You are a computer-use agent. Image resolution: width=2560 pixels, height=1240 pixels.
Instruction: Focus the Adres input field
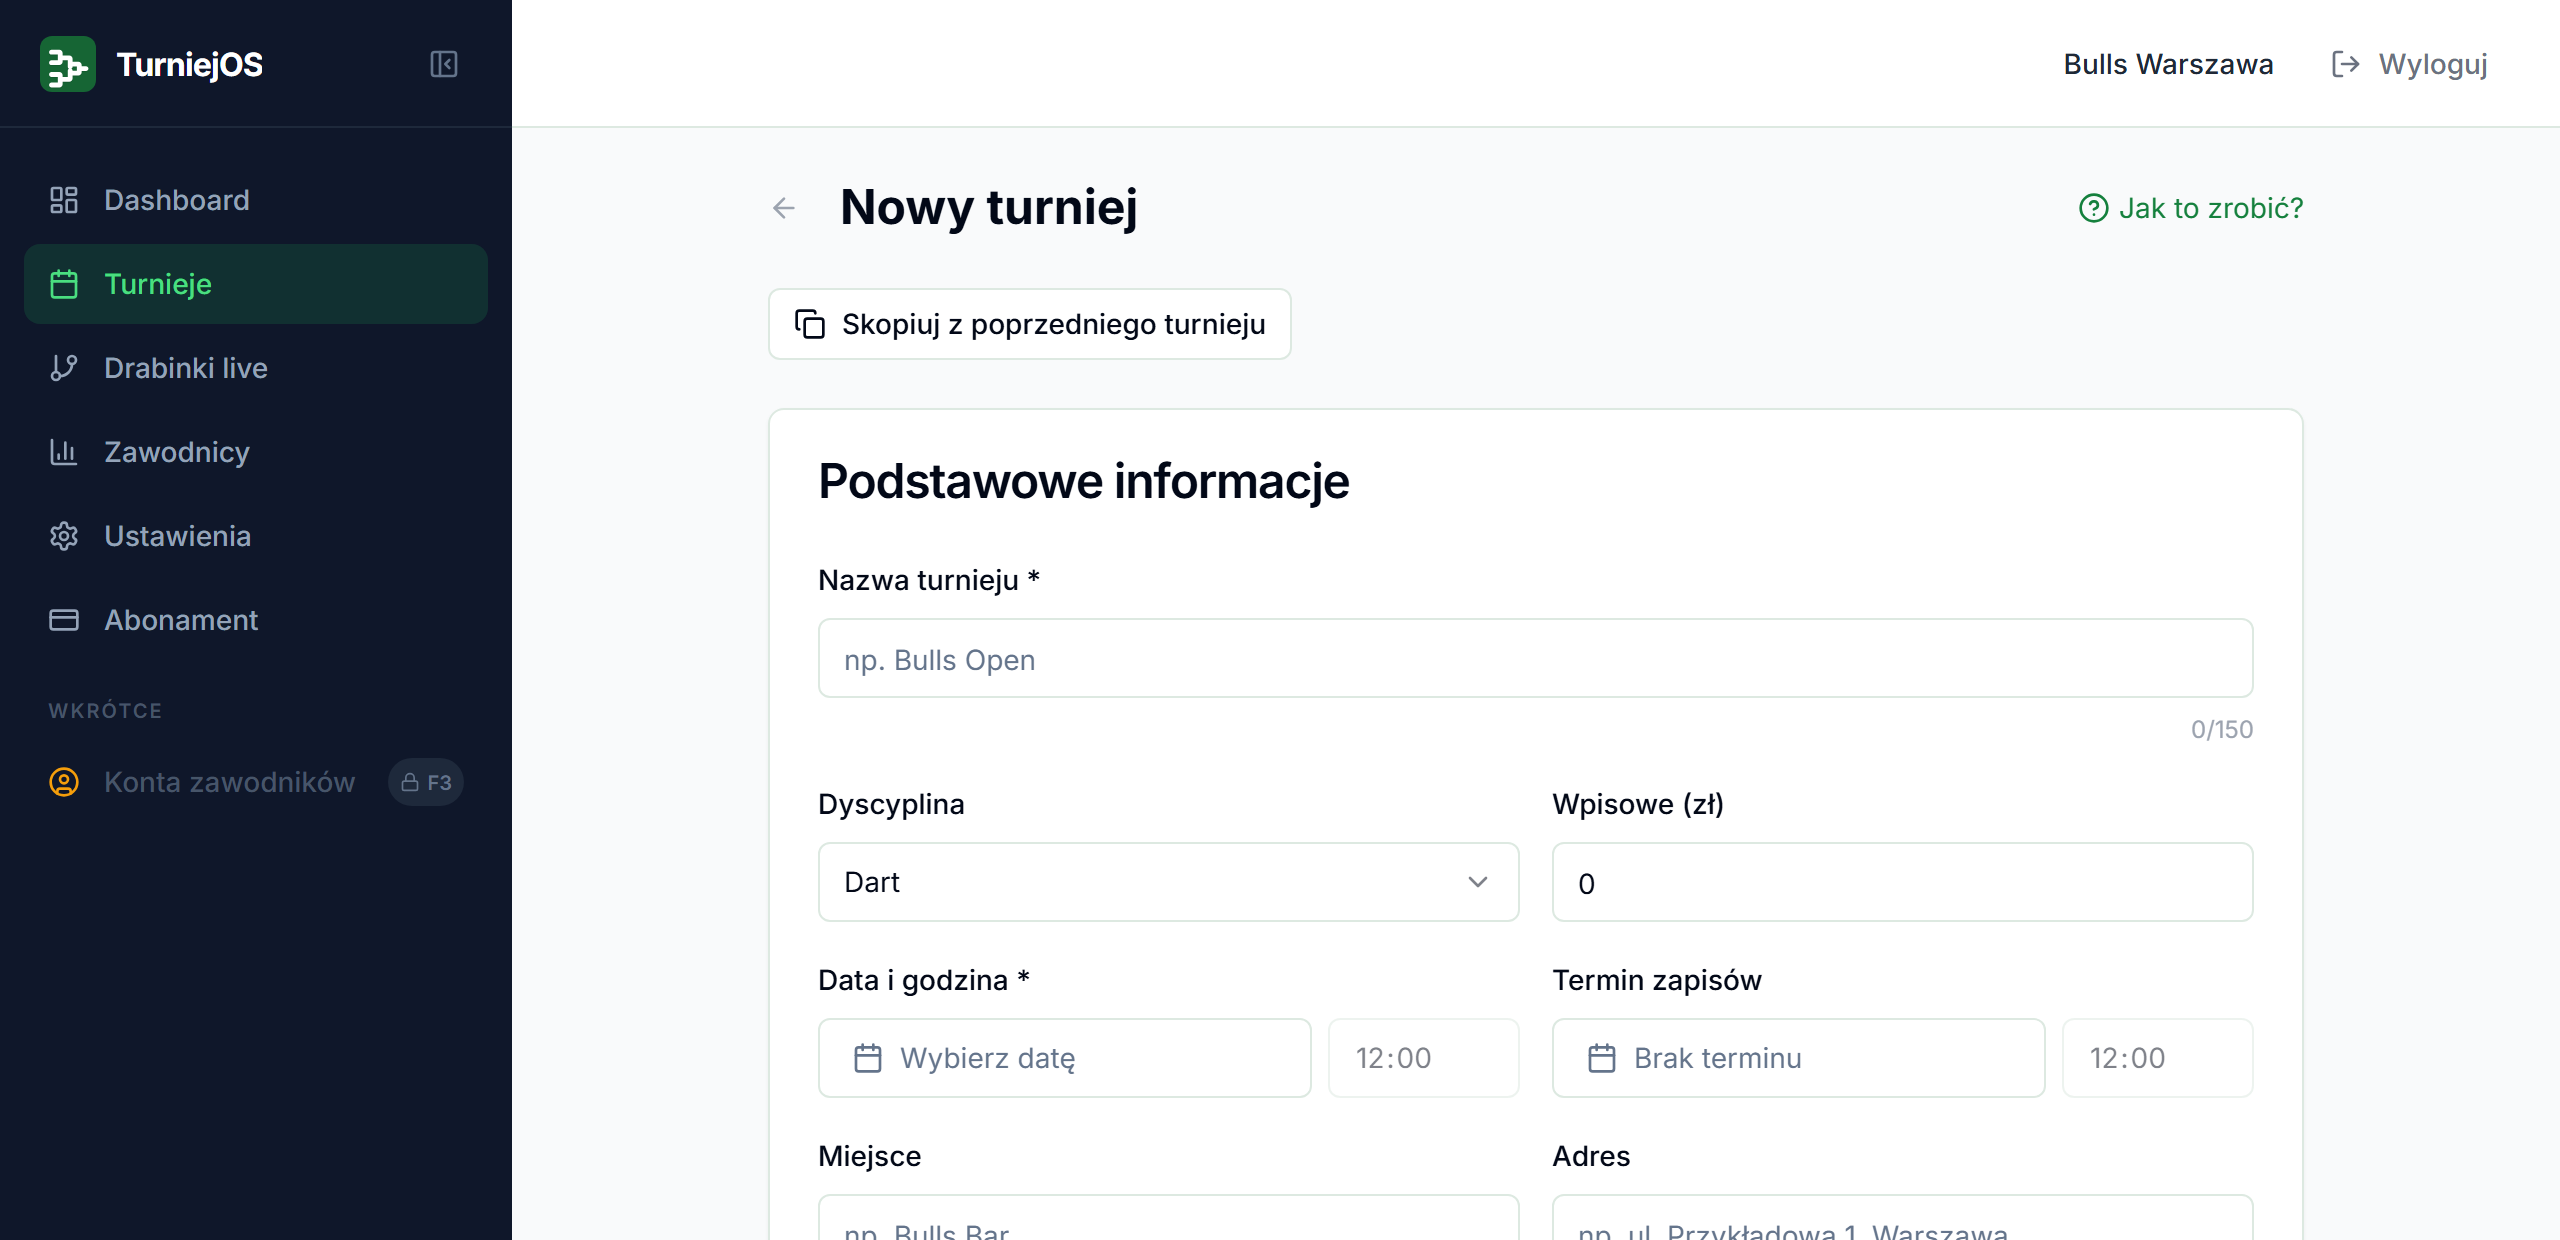pos(1902,1218)
